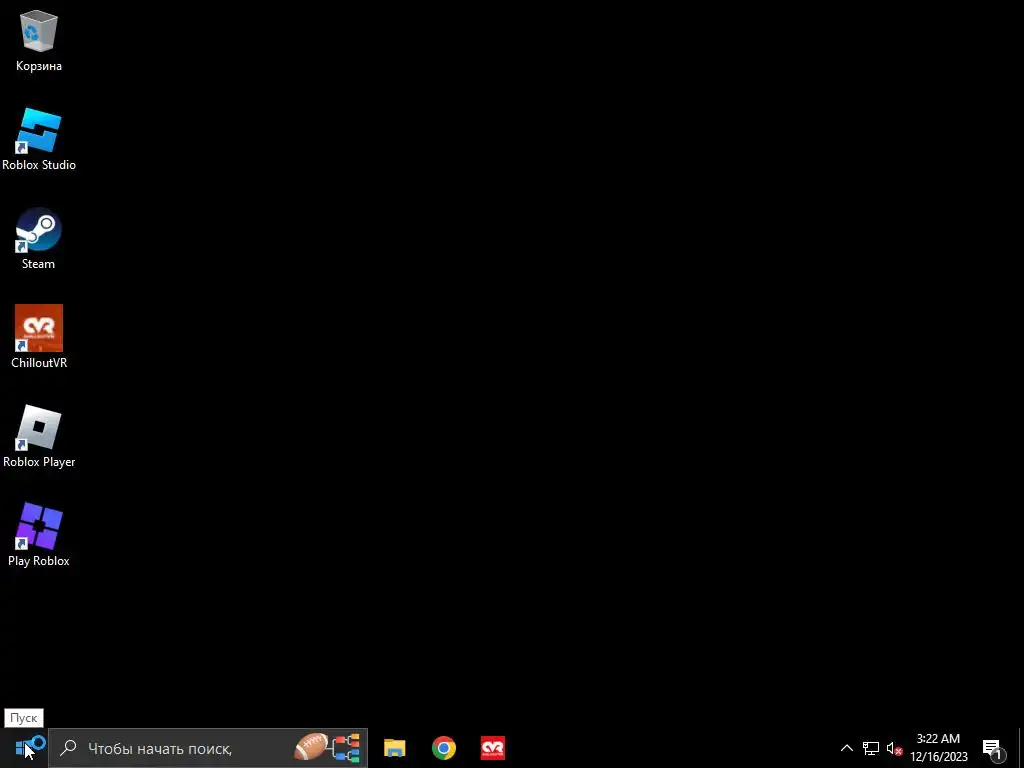Click the football search highlight image
This screenshot has height=768, width=1024.
pos(327,748)
